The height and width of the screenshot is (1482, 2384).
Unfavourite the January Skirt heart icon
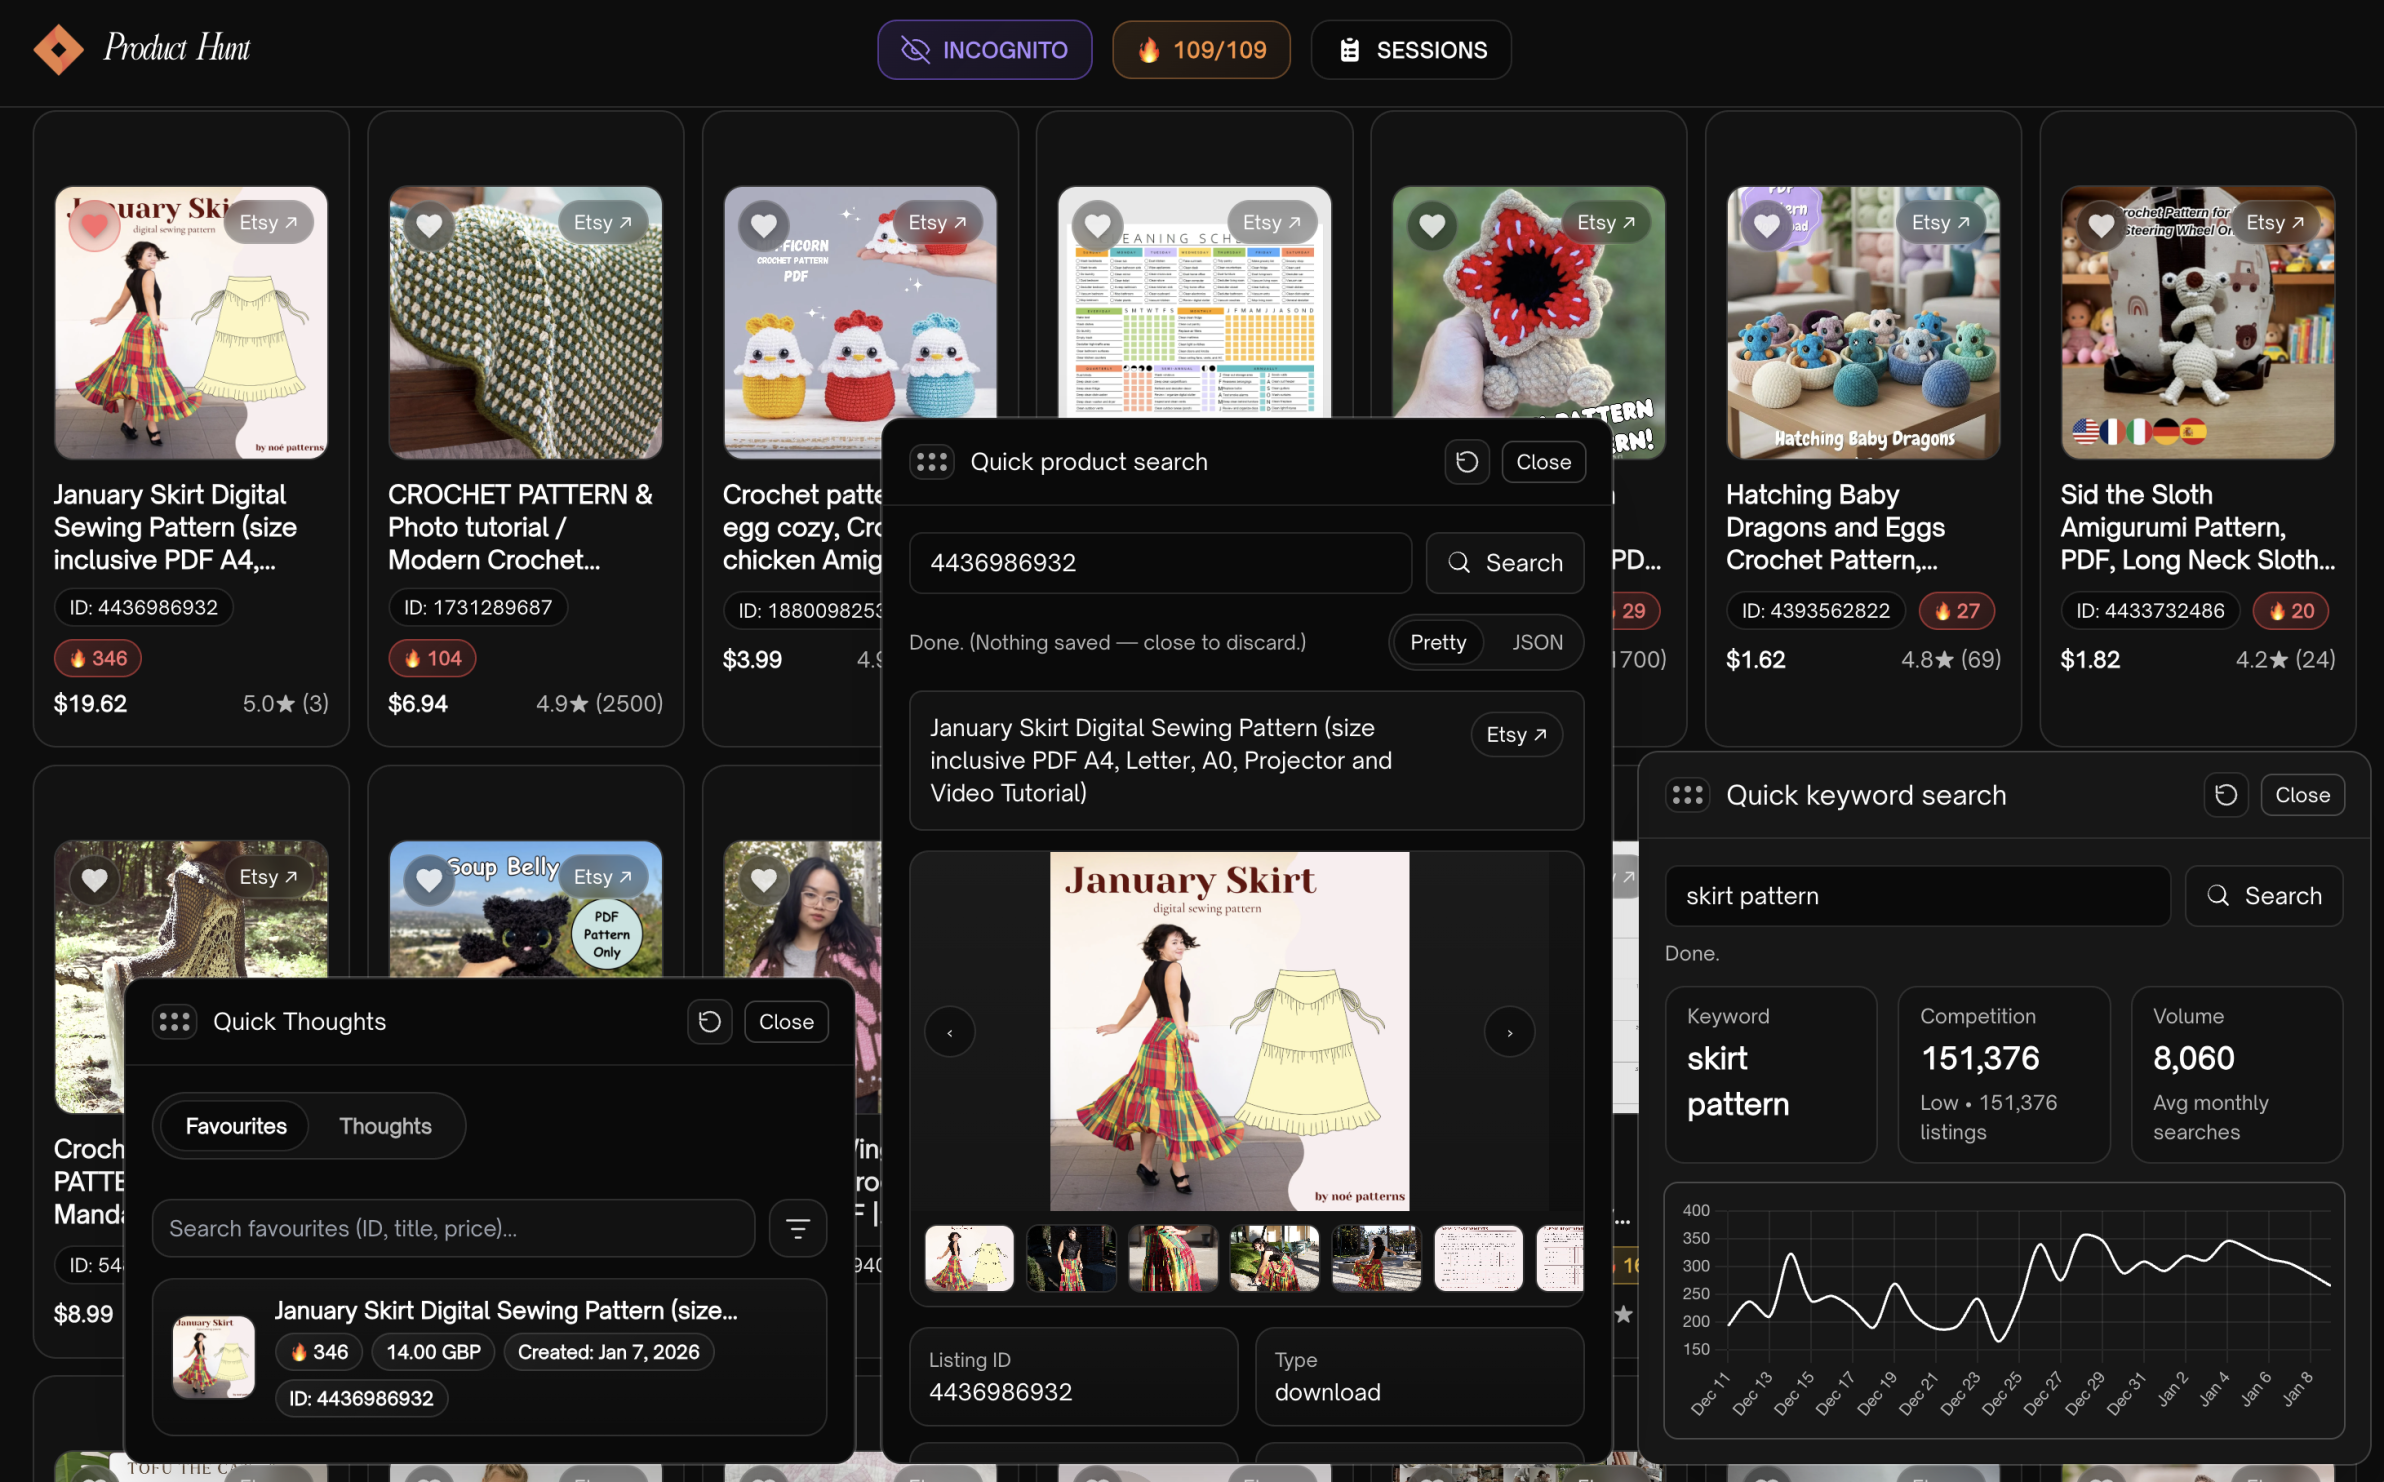click(x=94, y=224)
